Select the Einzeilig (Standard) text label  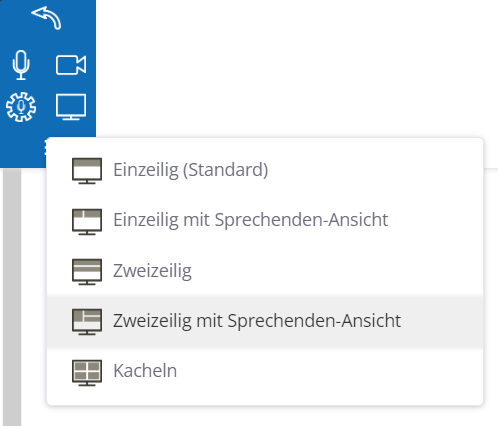coord(190,170)
